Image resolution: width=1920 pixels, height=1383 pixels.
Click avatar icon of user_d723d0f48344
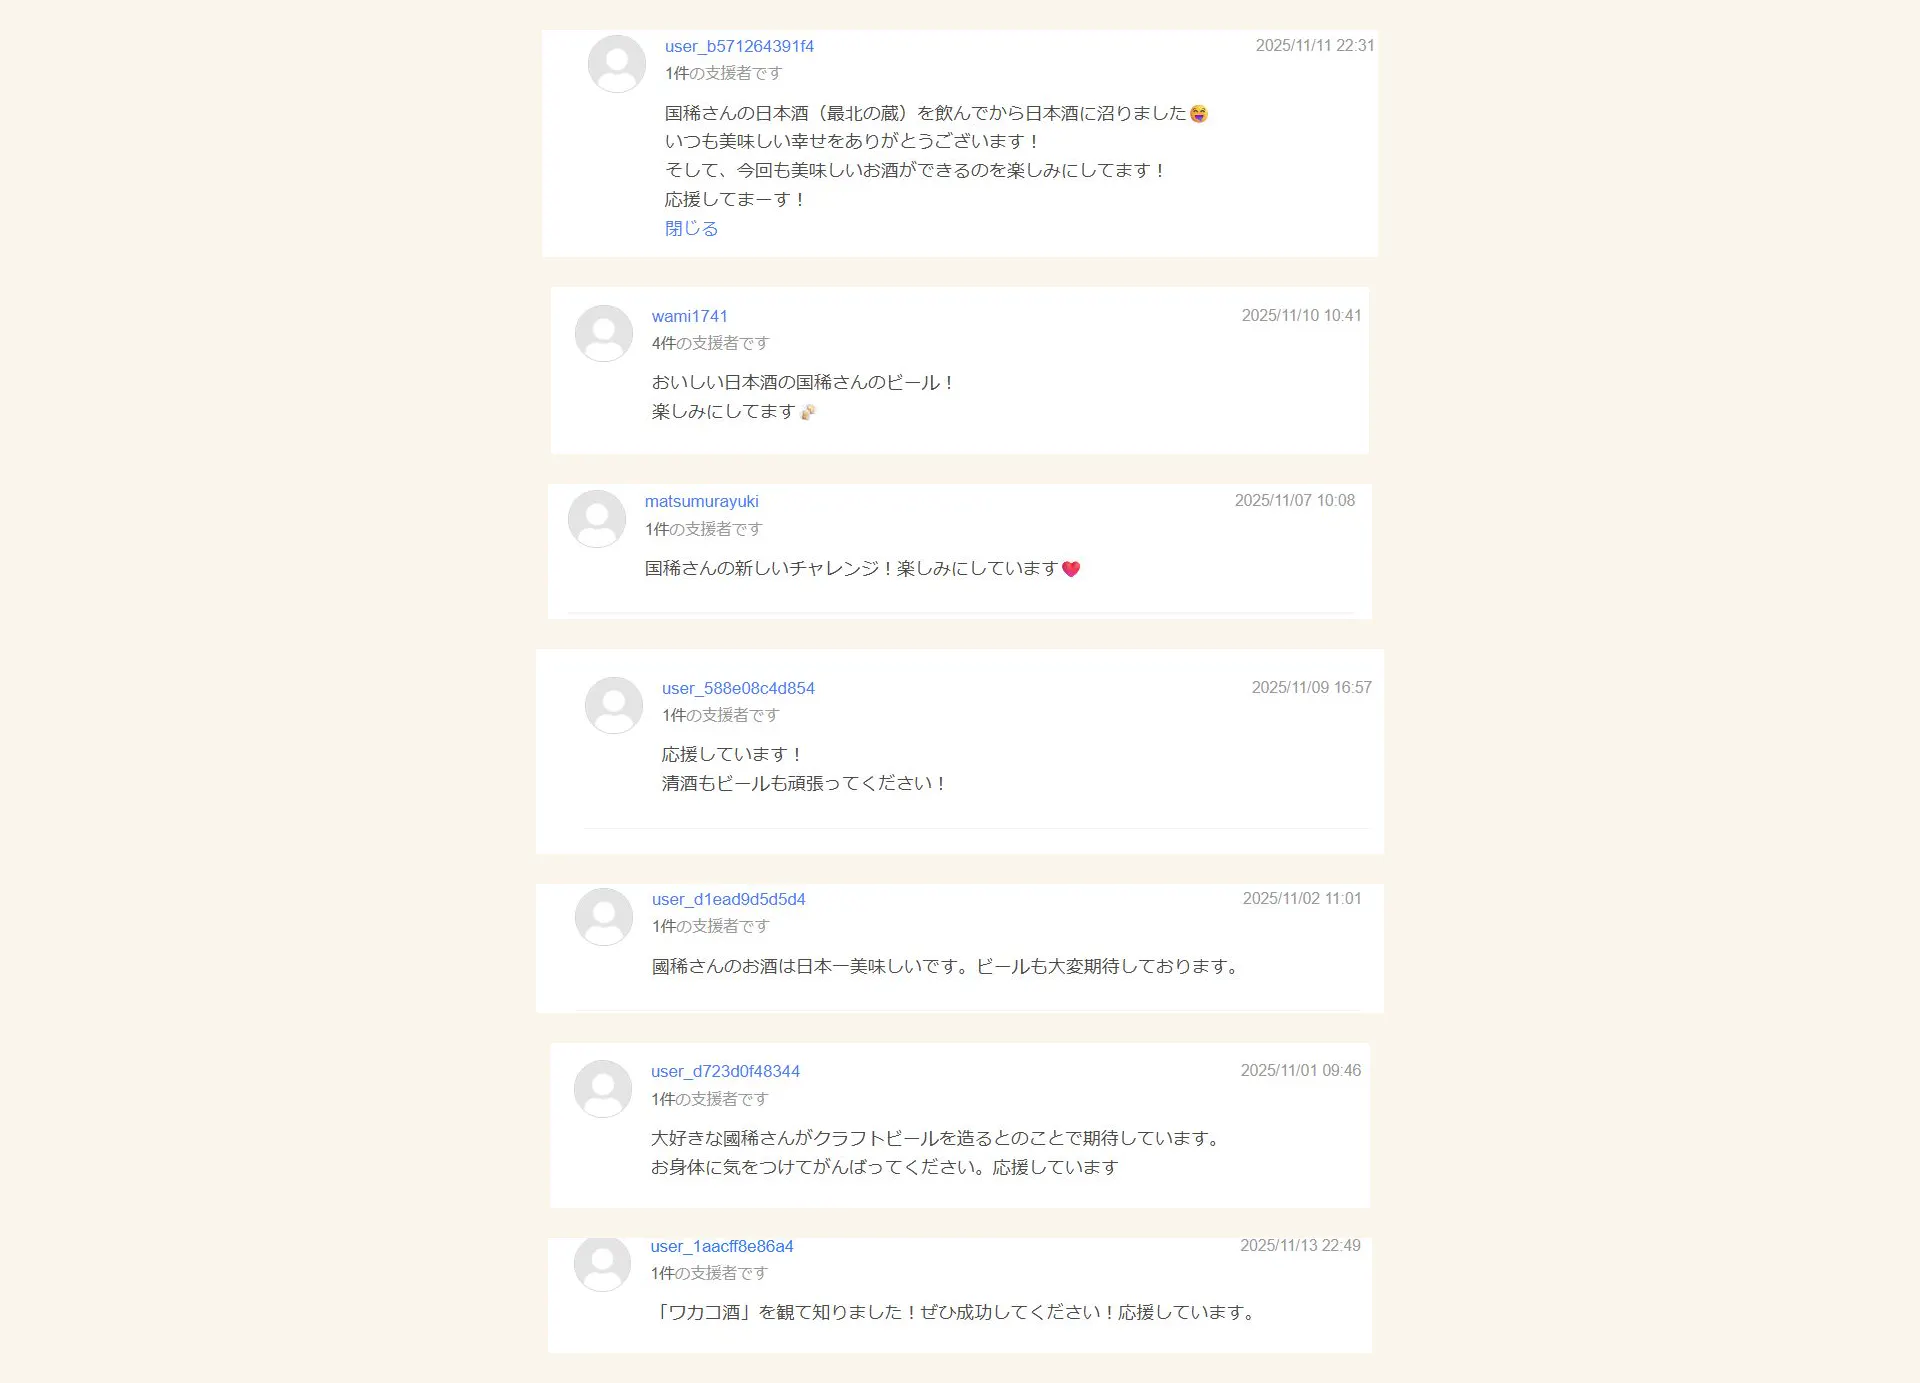[x=603, y=1089]
